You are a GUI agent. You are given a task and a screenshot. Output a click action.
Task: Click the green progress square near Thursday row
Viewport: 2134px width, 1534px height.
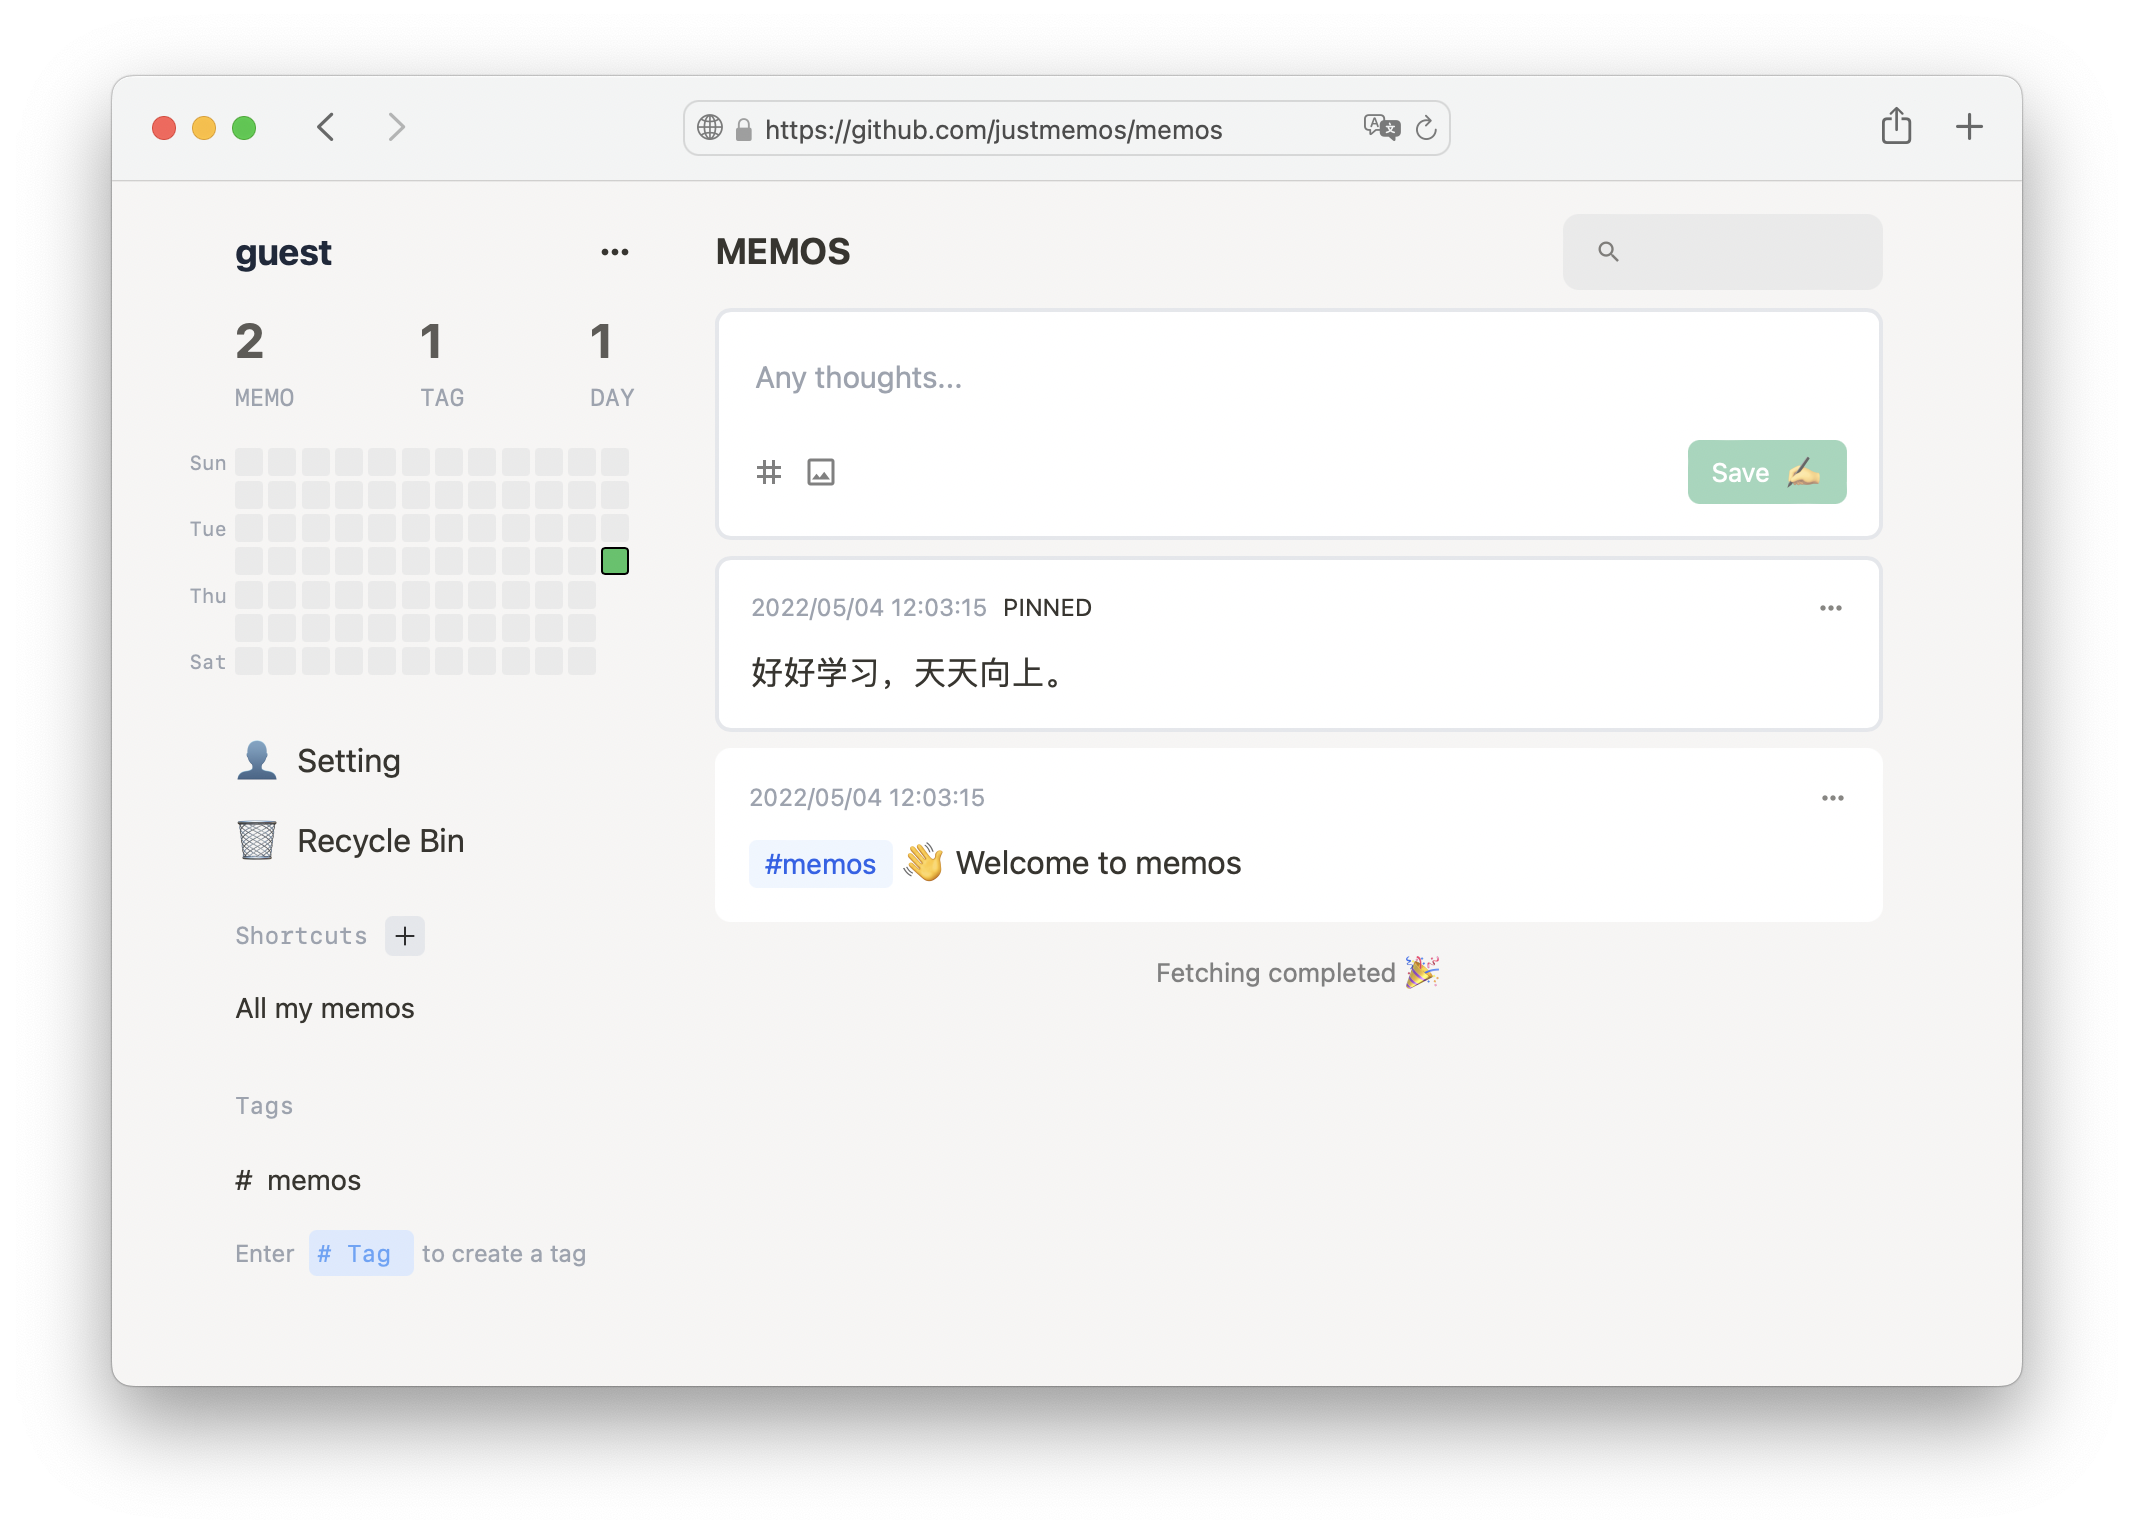click(615, 561)
